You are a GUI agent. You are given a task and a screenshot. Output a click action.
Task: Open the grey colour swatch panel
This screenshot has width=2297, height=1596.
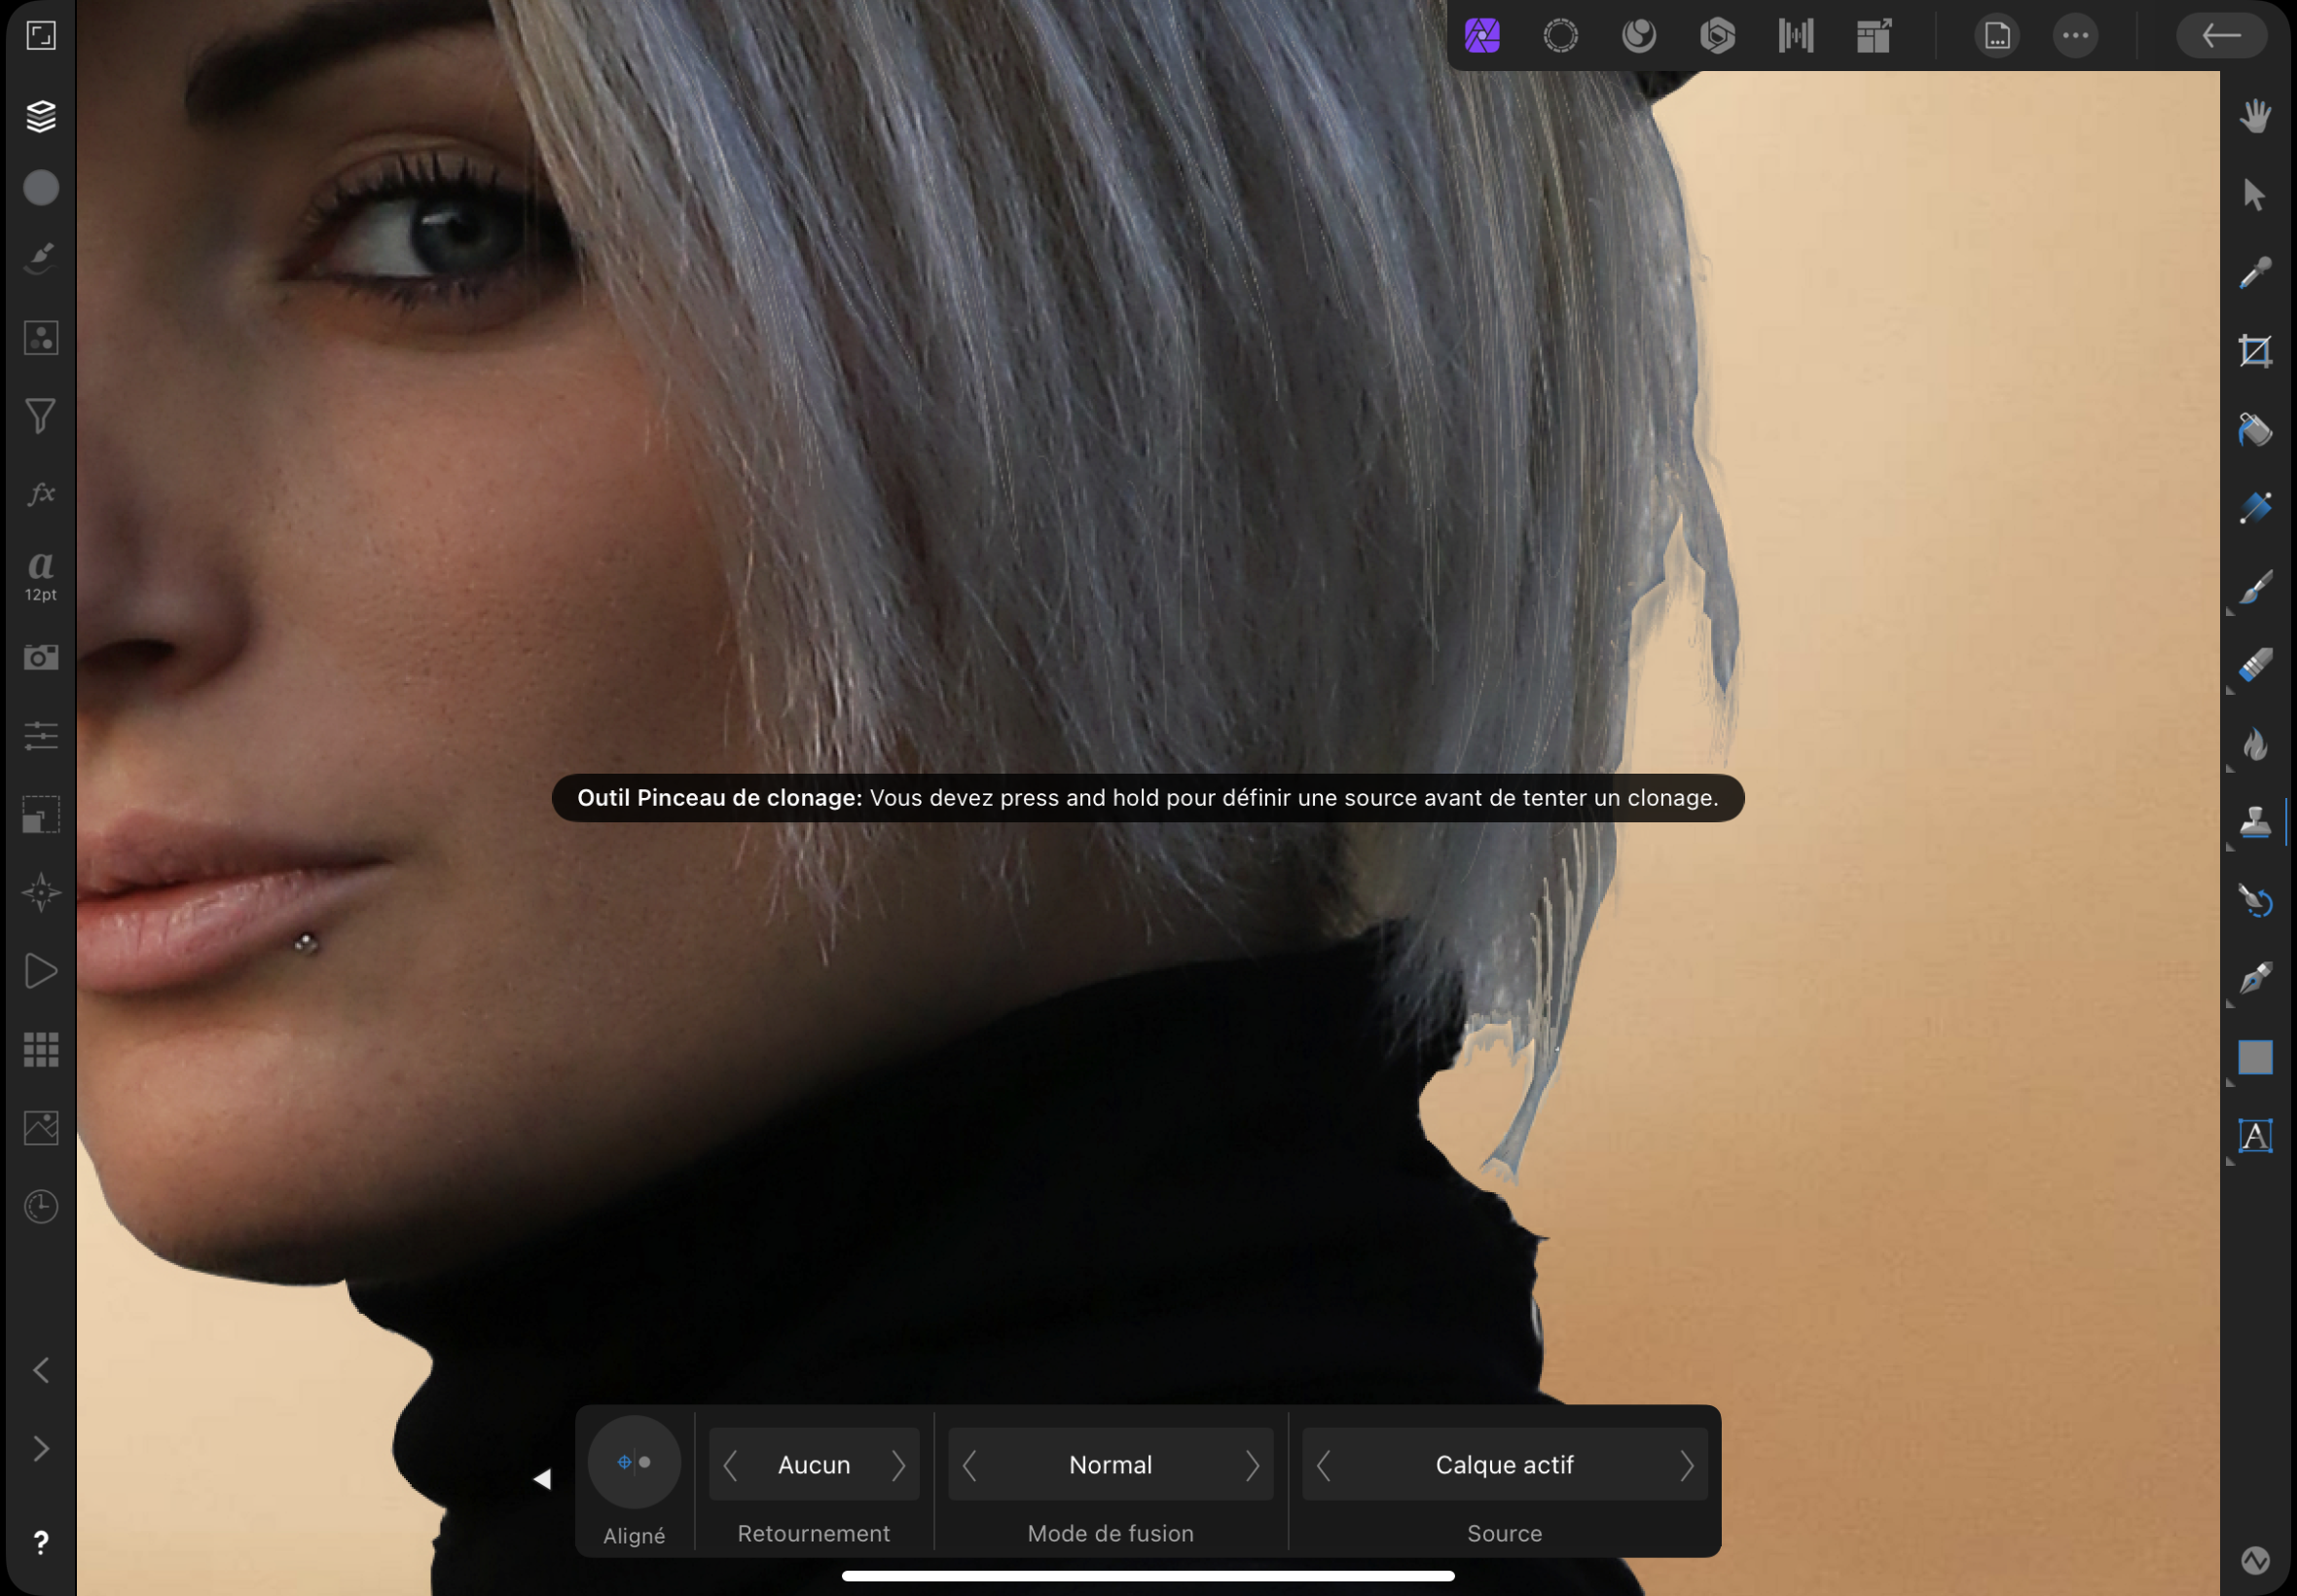[x=41, y=187]
